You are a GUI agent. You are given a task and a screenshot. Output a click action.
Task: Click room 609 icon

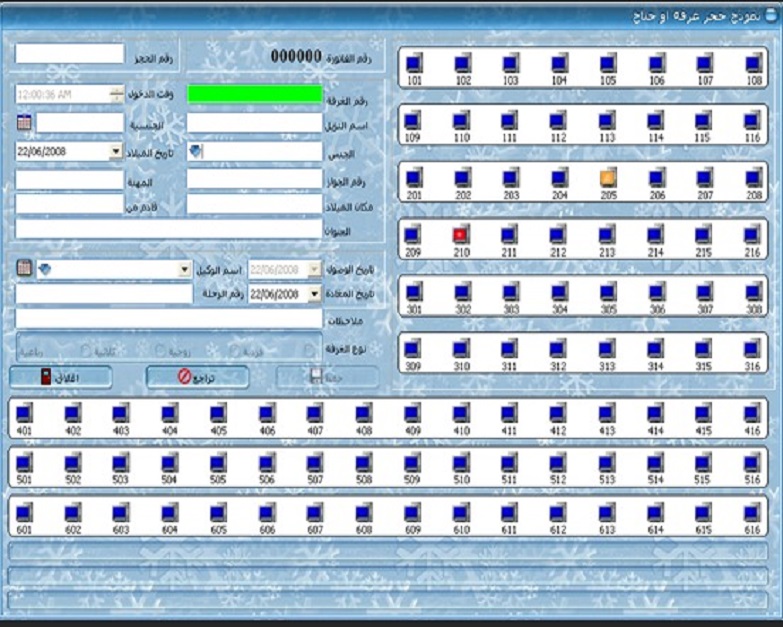(413, 513)
